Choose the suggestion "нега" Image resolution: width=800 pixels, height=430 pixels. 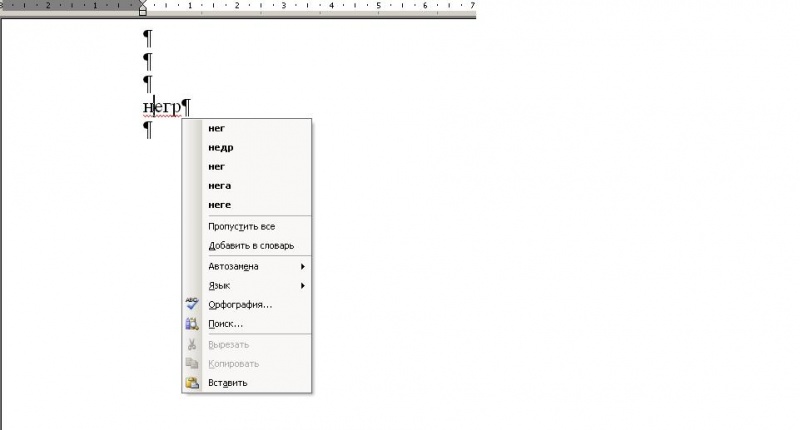pos(219,185)
